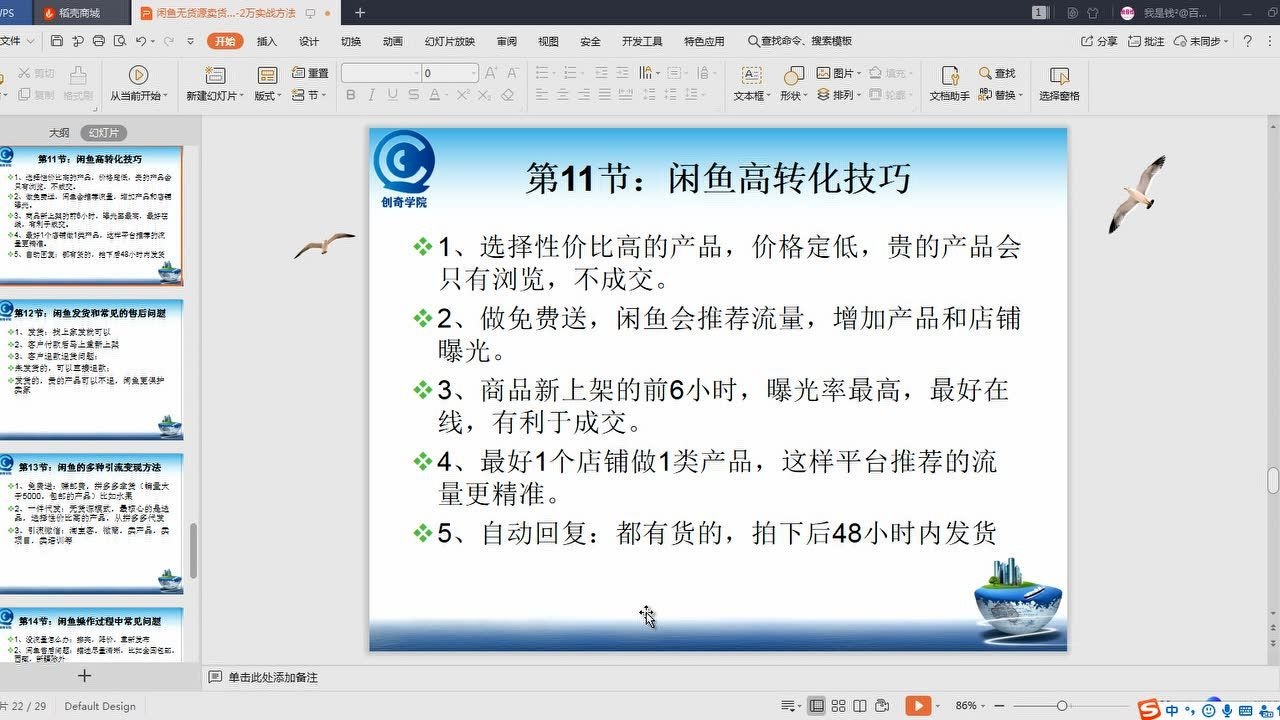The width and height of the screenshot is (1280, 720).
Task: Open Print Preview icon
Action: click(119, 41)
